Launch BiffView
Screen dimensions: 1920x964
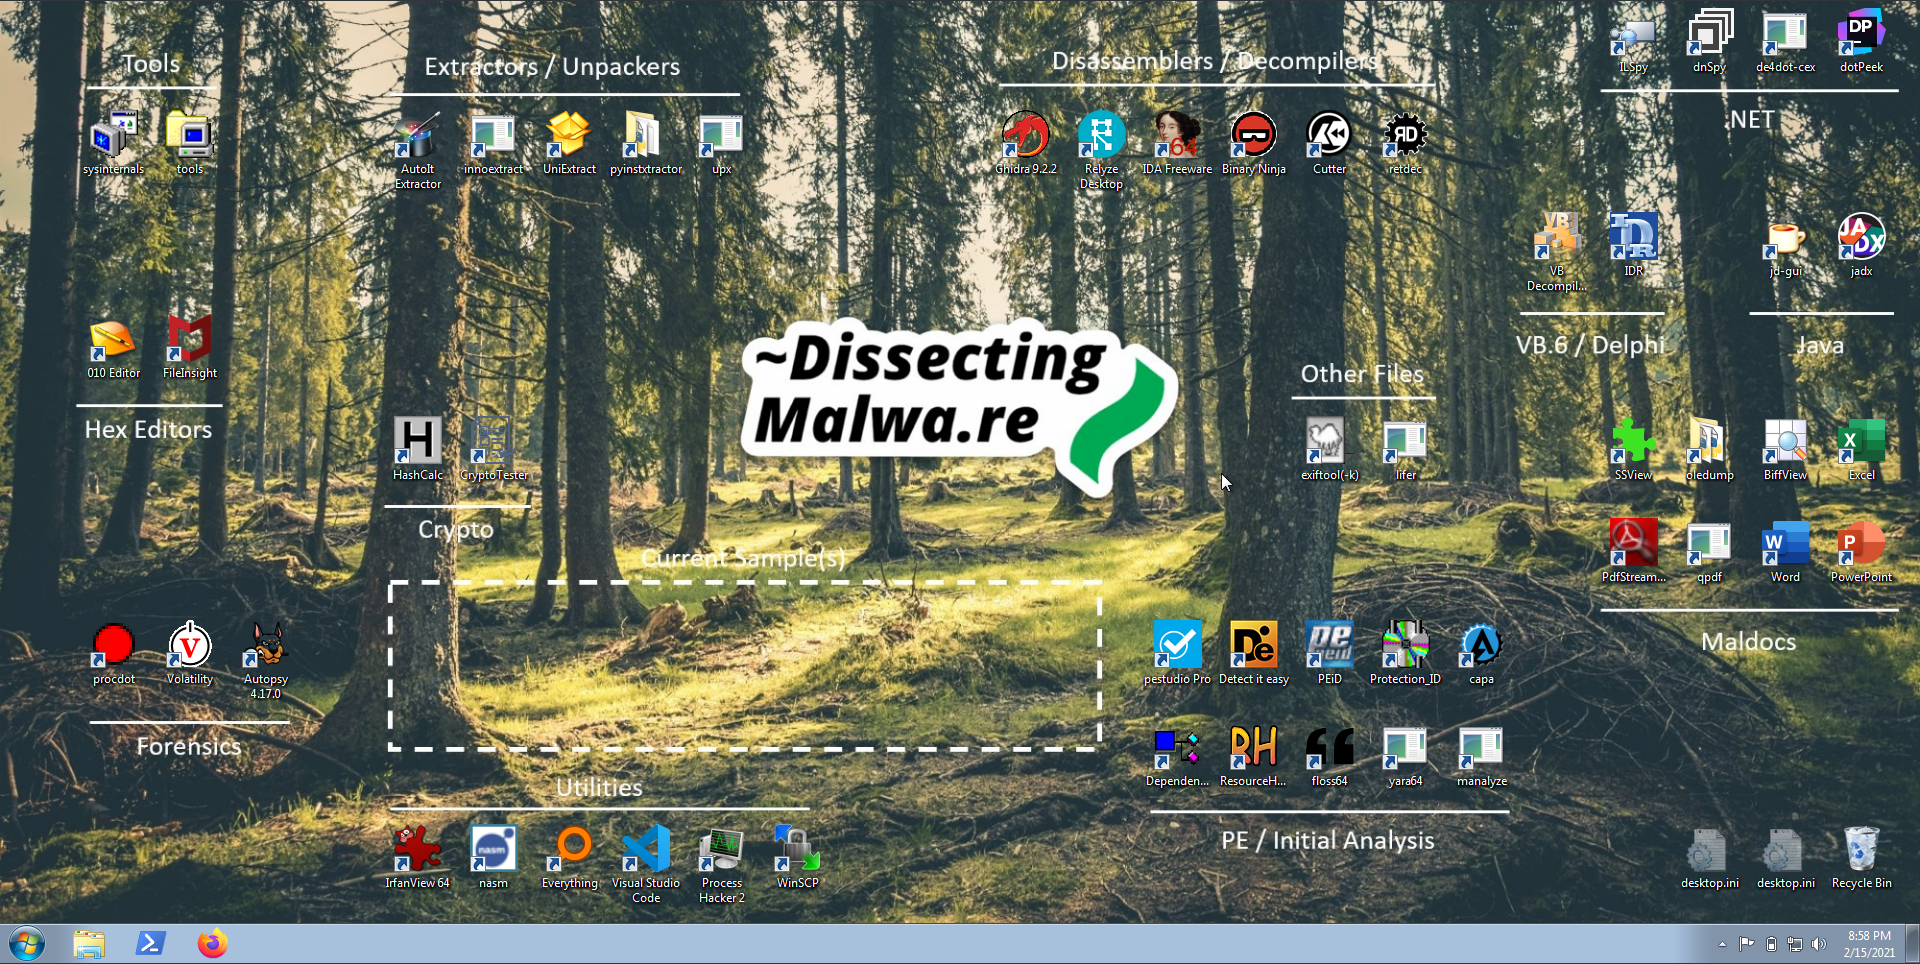1785,449
